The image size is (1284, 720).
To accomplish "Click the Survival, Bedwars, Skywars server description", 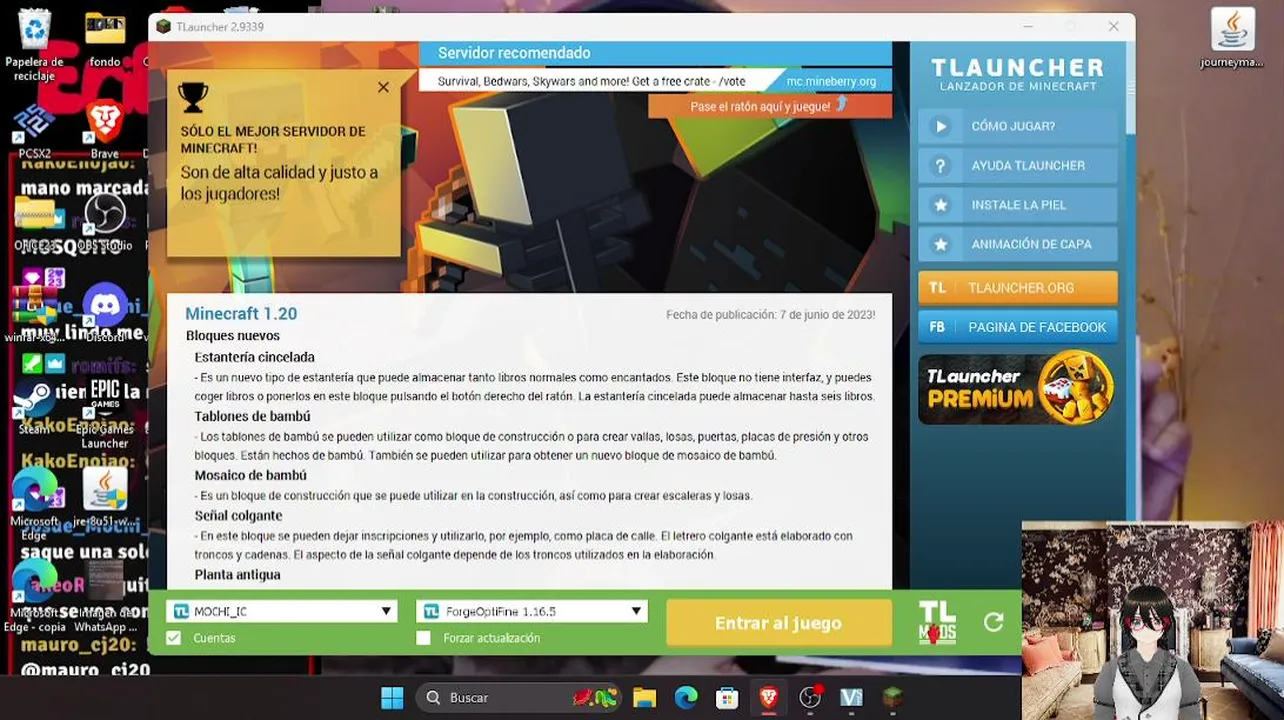I will [591, 82].
